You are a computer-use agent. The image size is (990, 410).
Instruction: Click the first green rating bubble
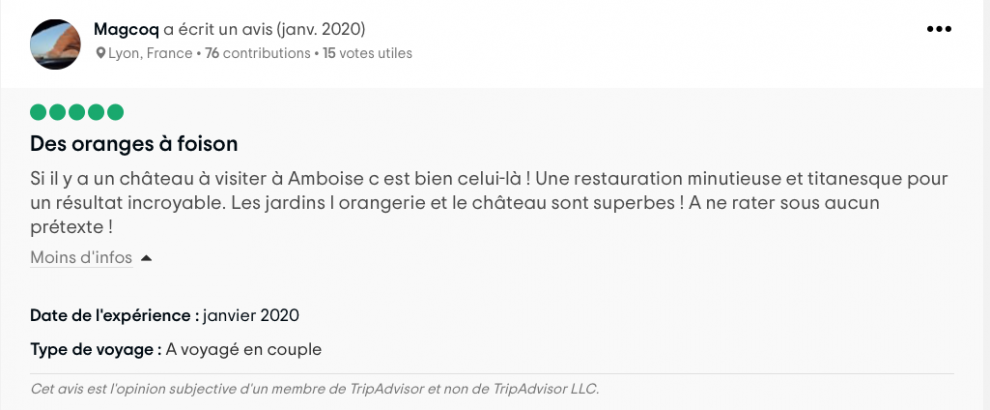pyautogui.click(x=39, y=112)
